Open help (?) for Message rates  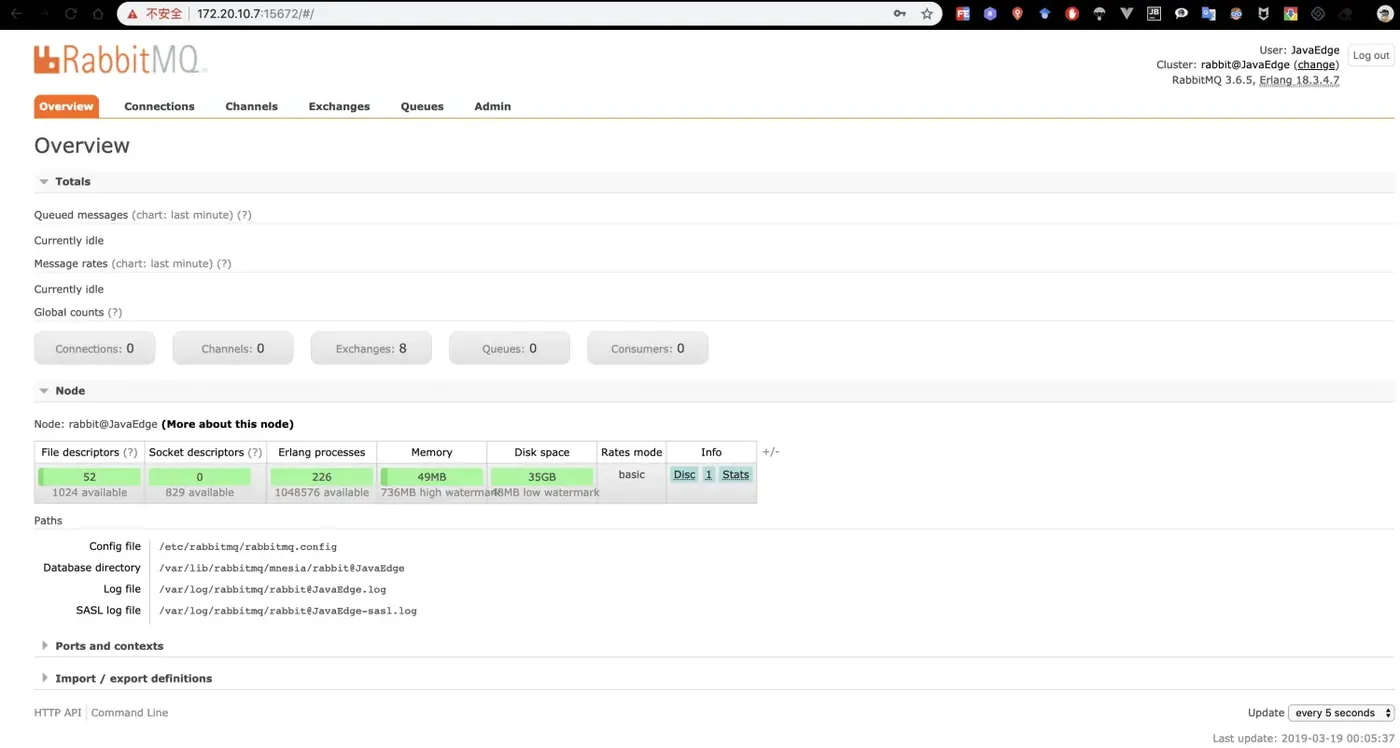[224, 264]
